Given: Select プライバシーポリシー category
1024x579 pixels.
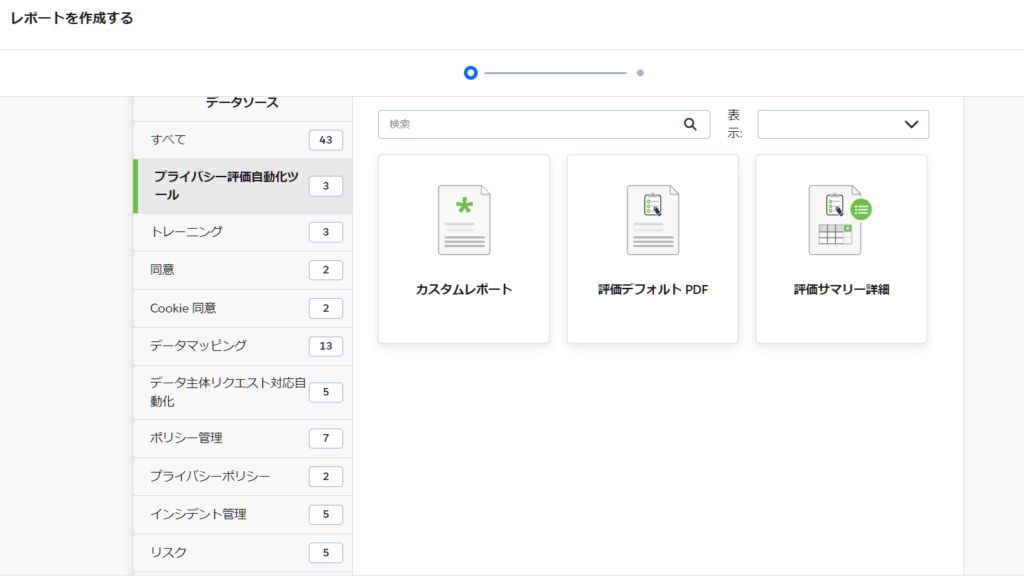Looking at the screenshot, I should click(x=242, y=476).
